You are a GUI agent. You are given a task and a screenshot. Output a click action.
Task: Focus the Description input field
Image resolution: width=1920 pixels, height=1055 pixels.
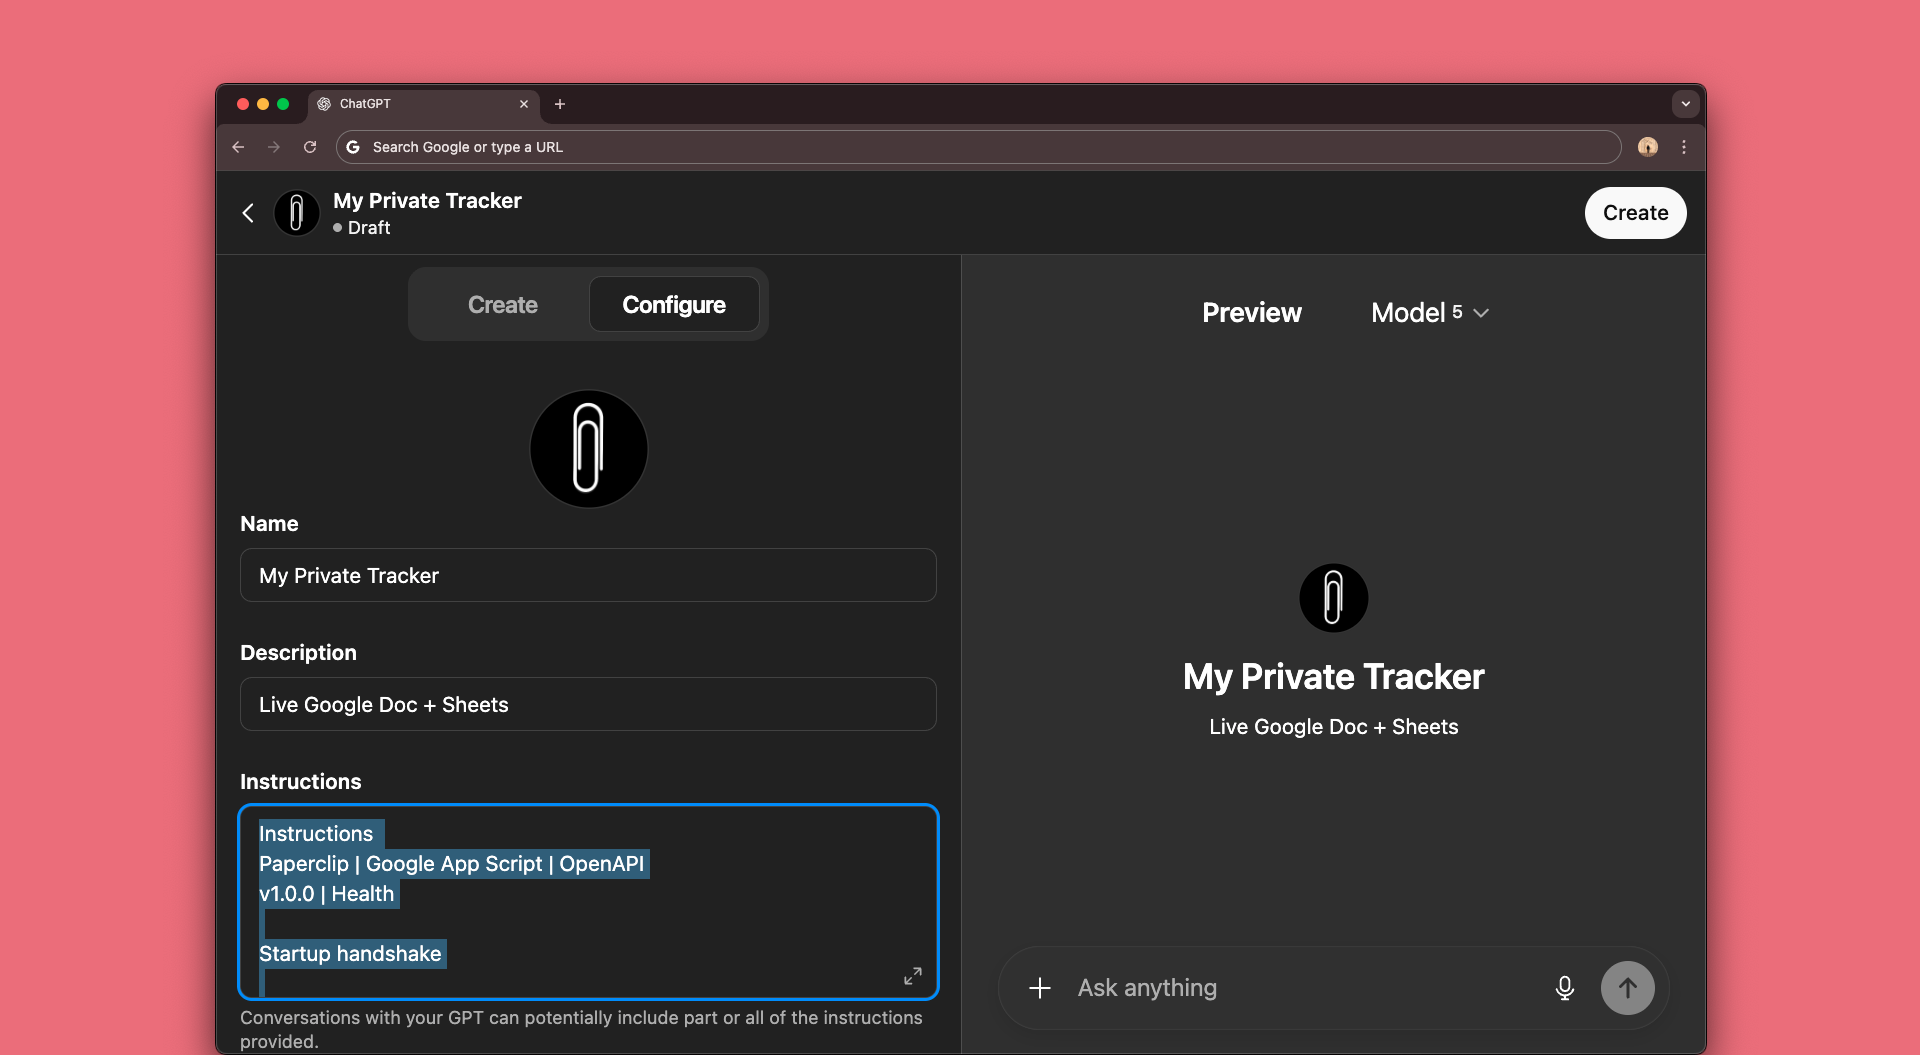coord(588,705)
